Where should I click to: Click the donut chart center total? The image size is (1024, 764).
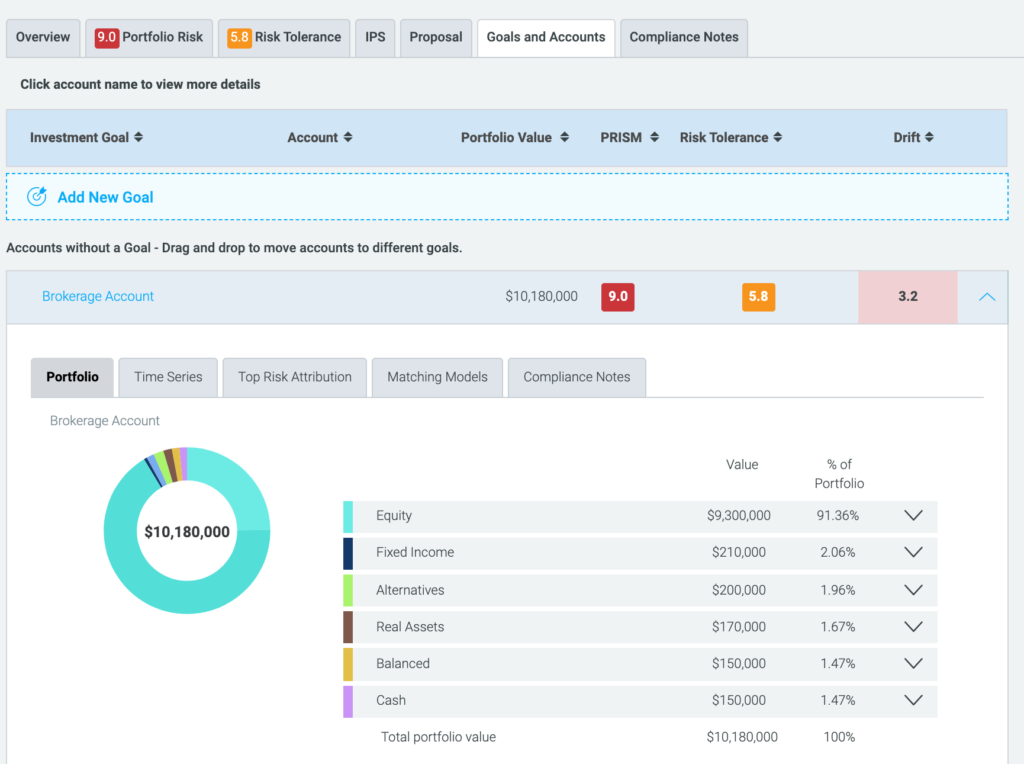pos(187,532)
